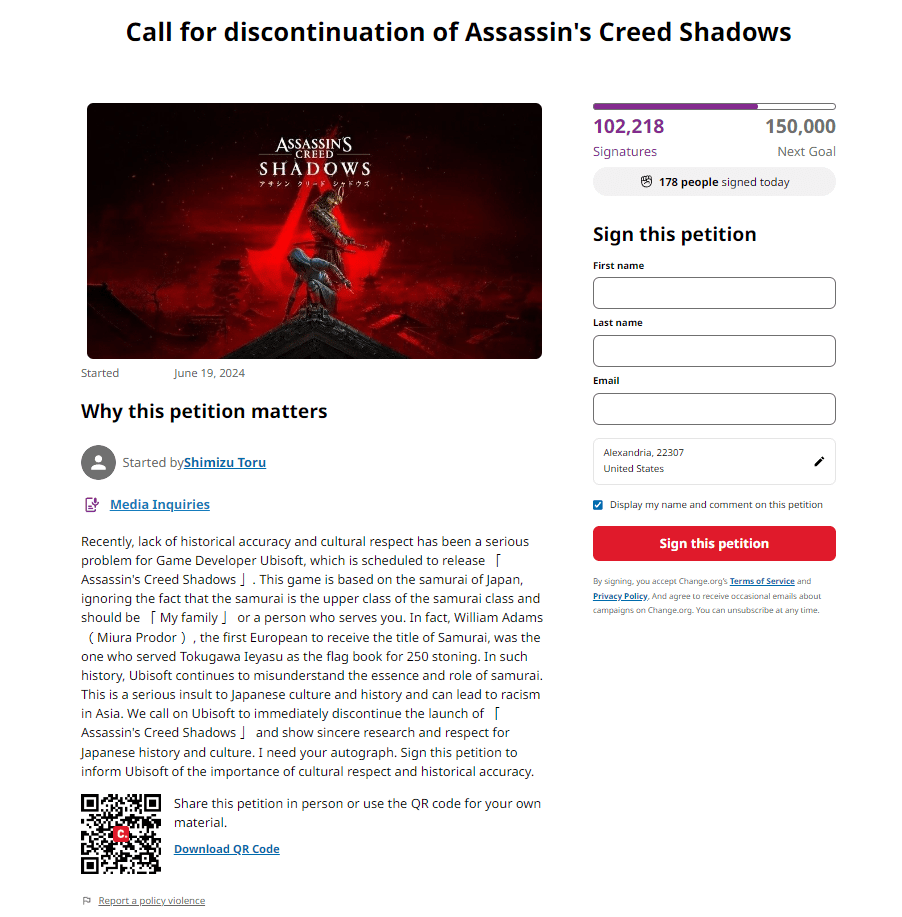The width and height of the screenshot is (902, 917).
Task: Click the fist icon beside signed today
Action: point(646,182)
